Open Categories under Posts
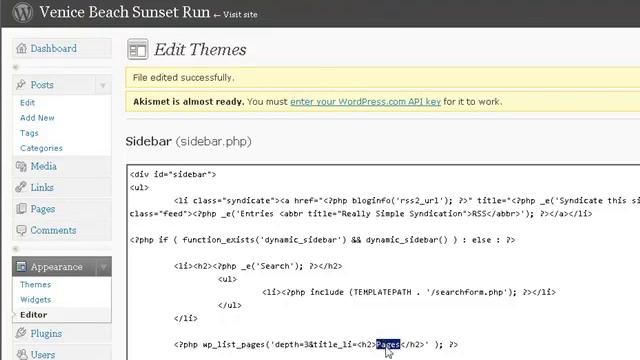Image resolution: width=640 pixels, height=360 pixels. (41, 148)
